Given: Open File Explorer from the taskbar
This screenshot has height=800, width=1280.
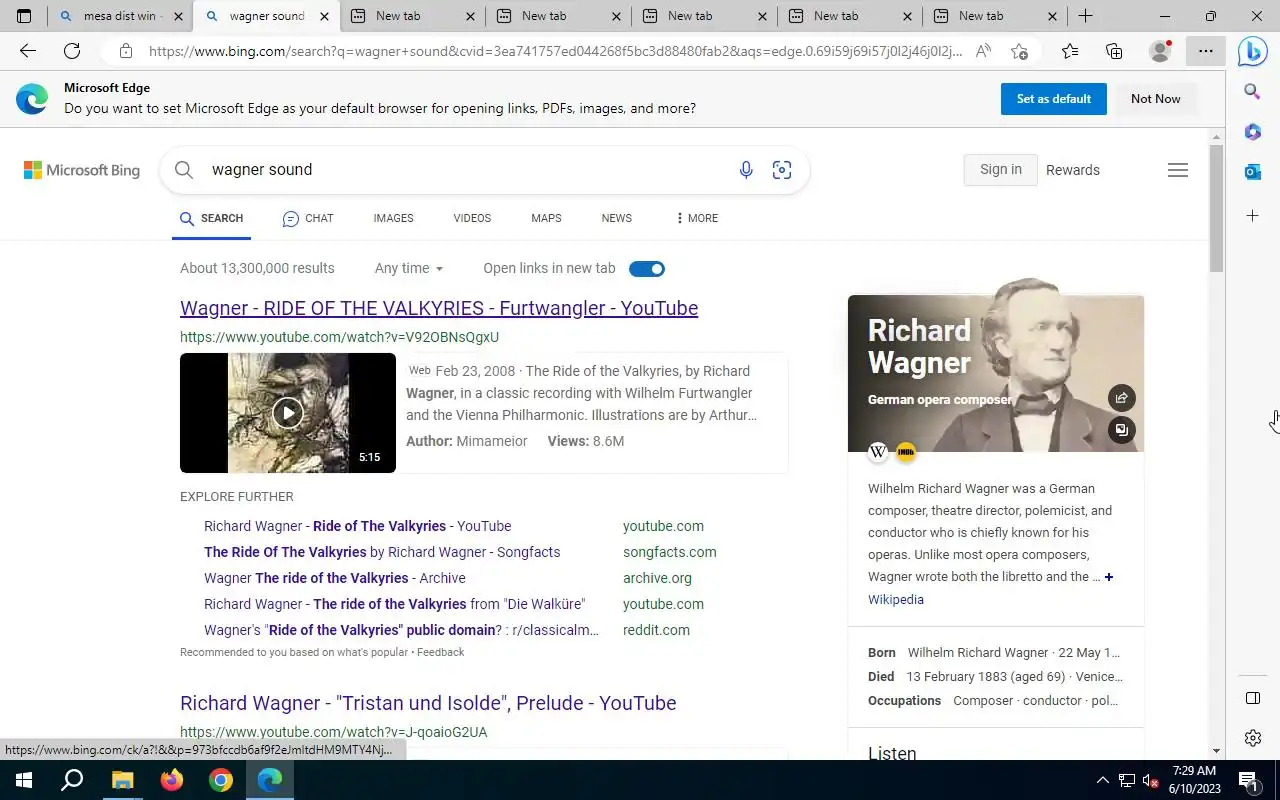Looking at the screenshot, I should pyautogui.click(x=122, y=780).
